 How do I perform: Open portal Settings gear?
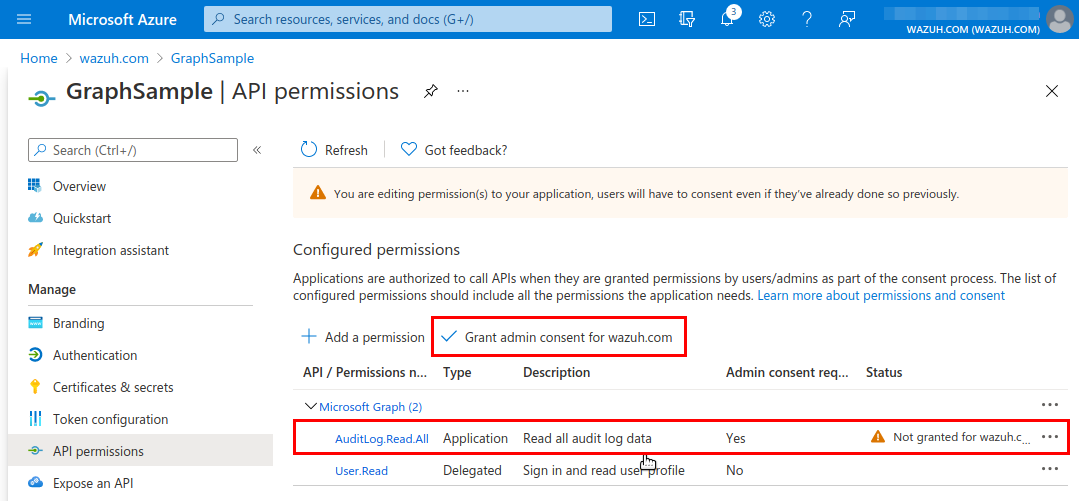coord(767,19)
